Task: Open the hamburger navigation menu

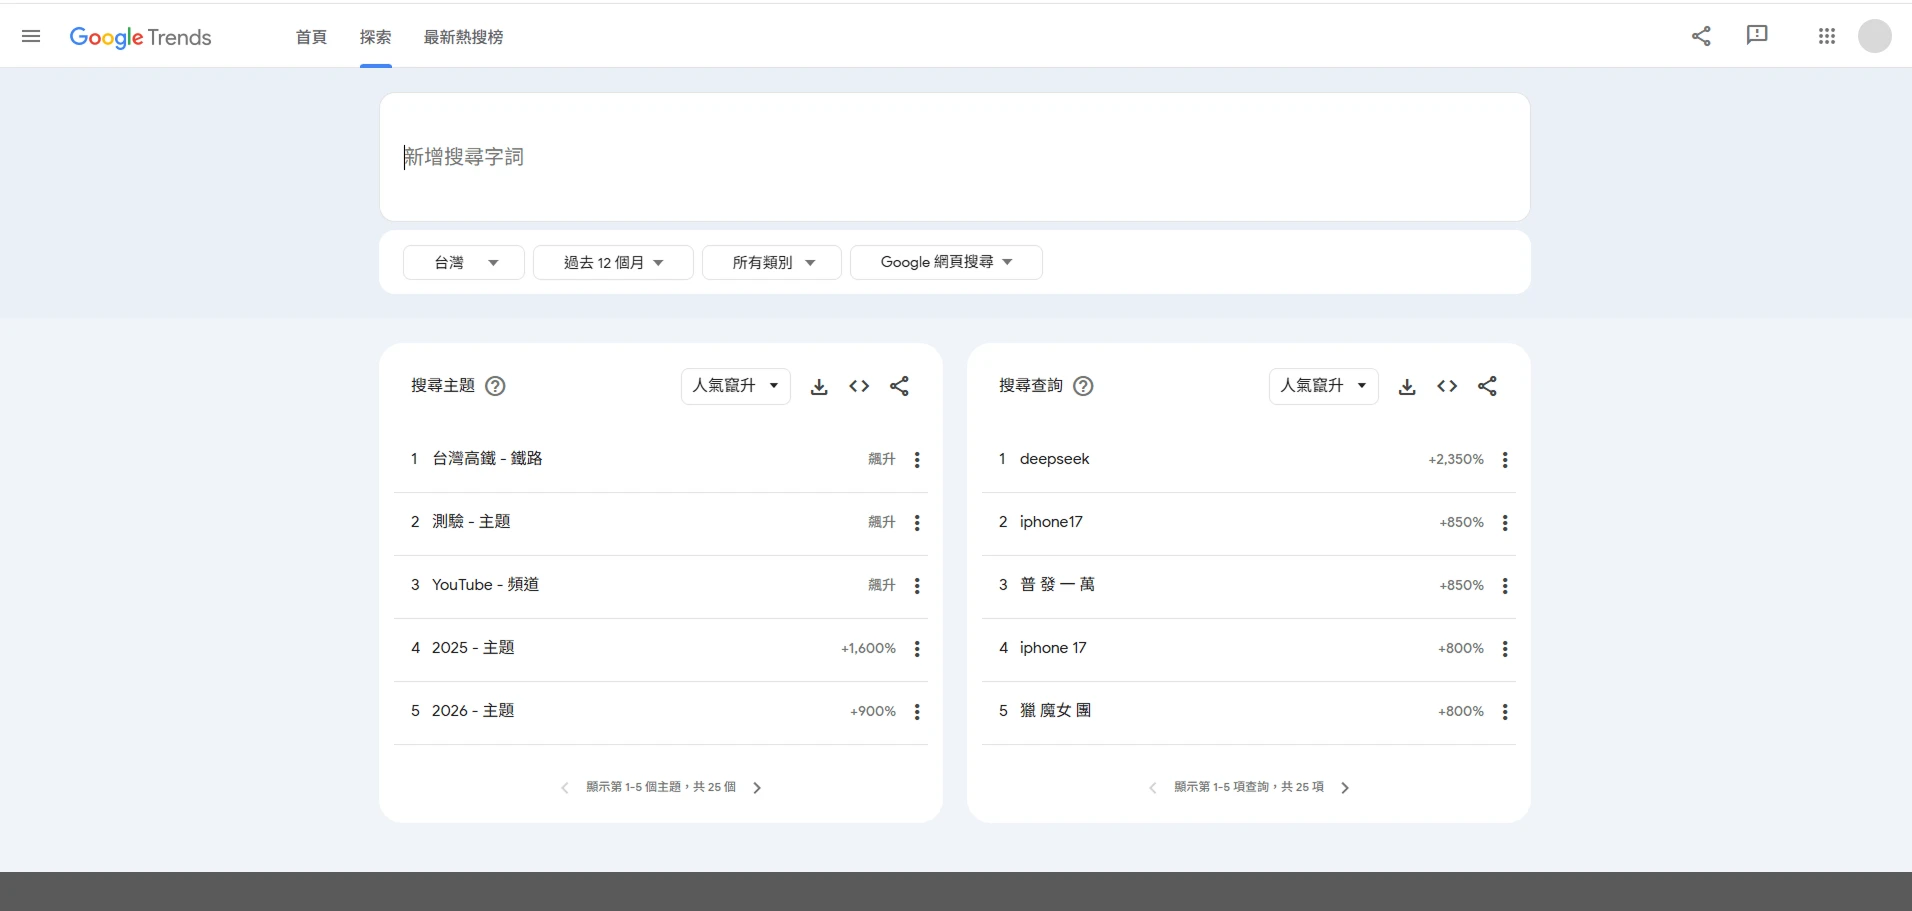Action: (31, 35)
